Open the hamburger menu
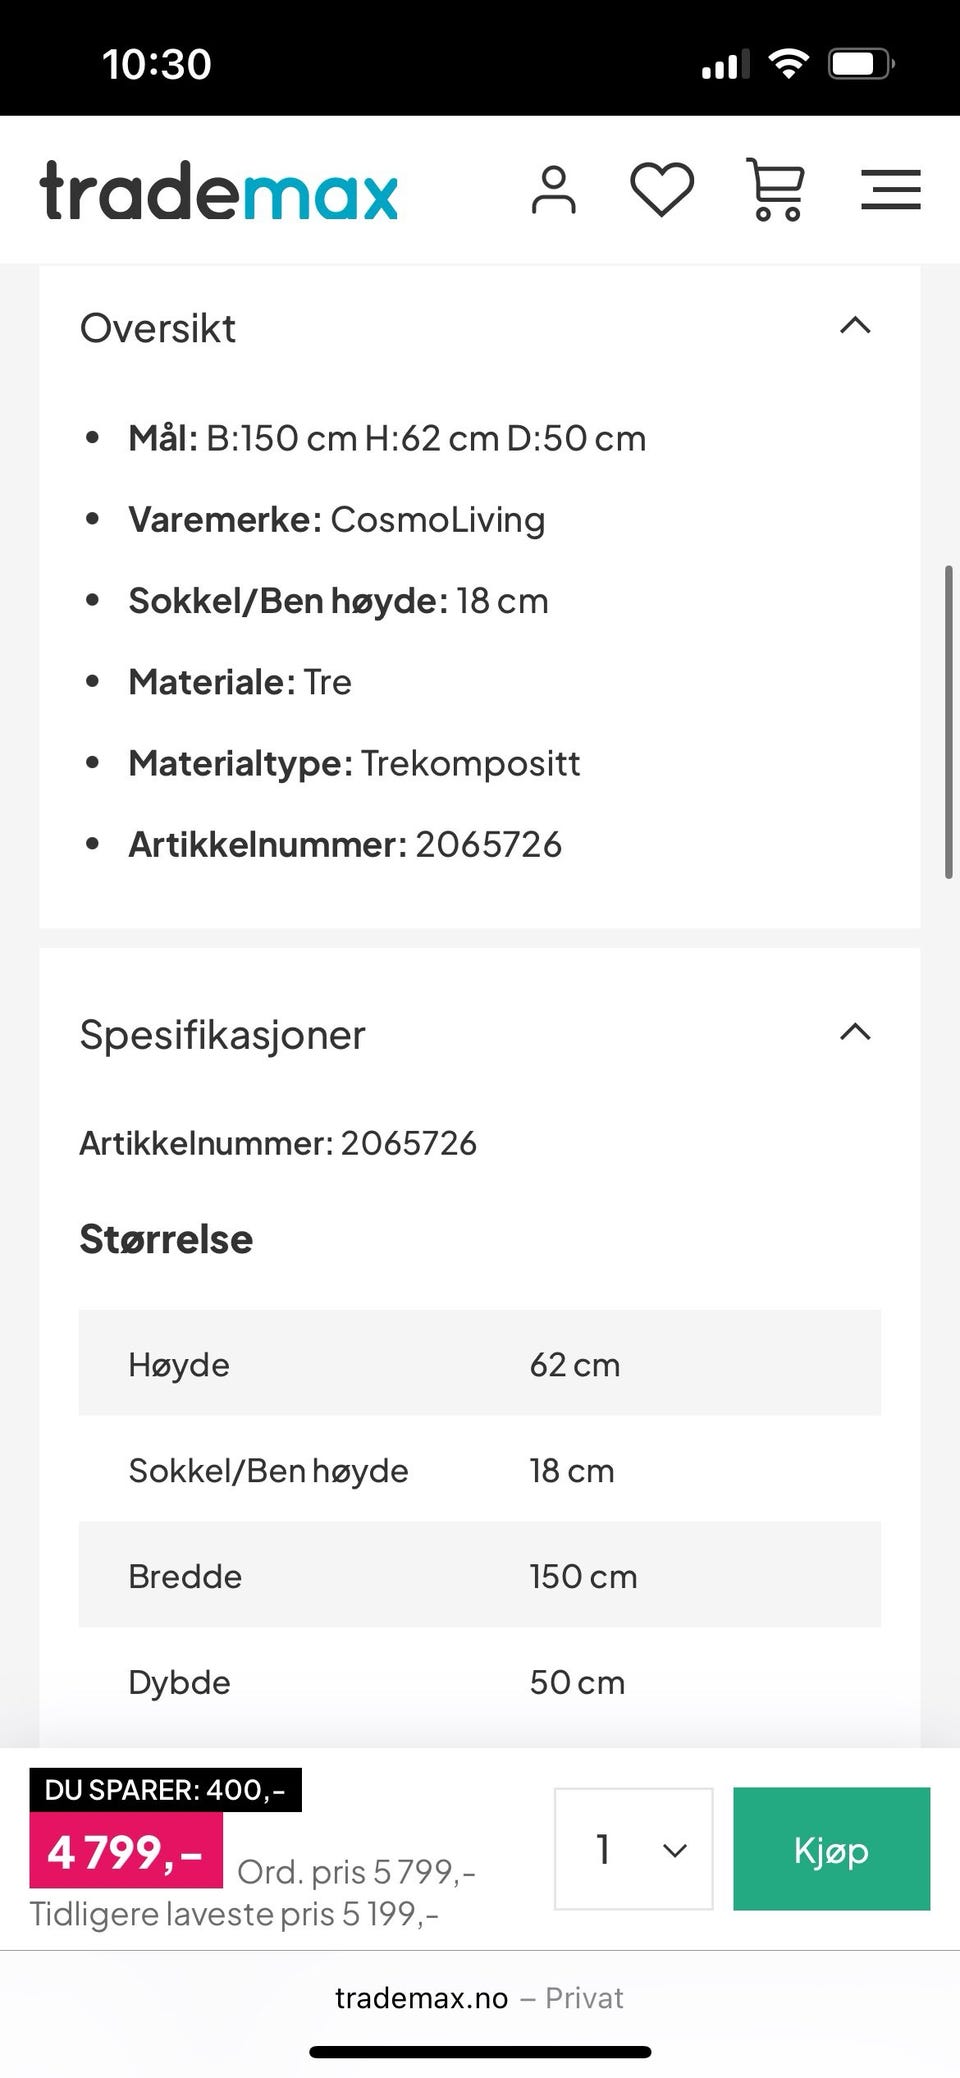The width and height of the screenshot is (960, 2078). [x=890, y=190]
